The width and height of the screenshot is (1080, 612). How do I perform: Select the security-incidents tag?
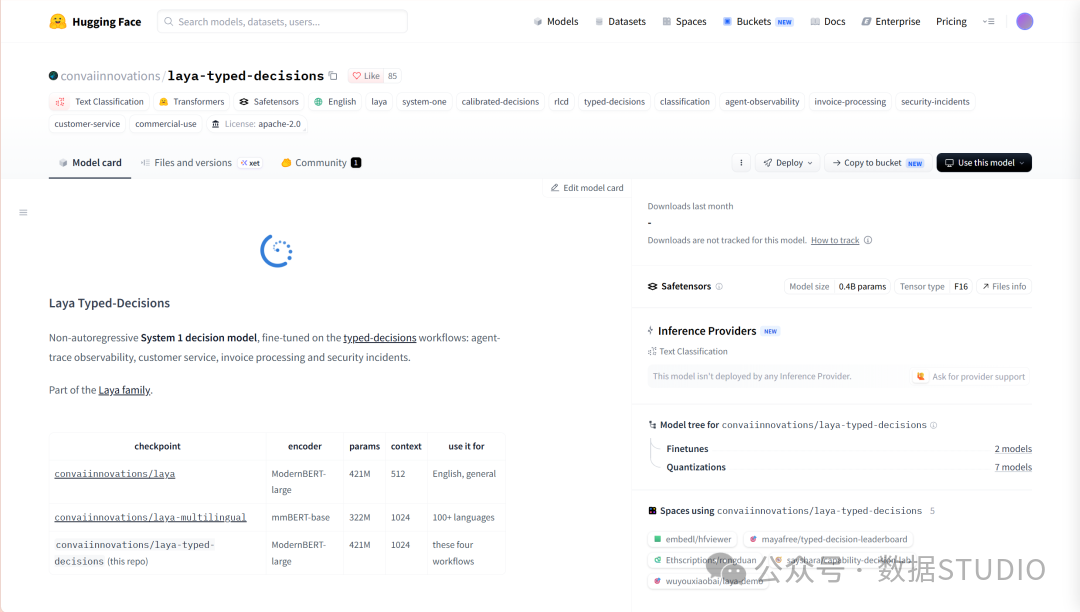pos(935,102)
